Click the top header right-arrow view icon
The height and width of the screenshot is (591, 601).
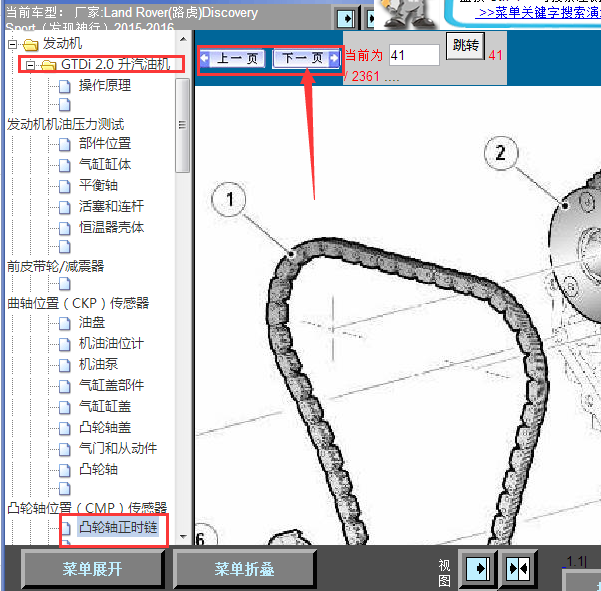click(x=346, y=18)
